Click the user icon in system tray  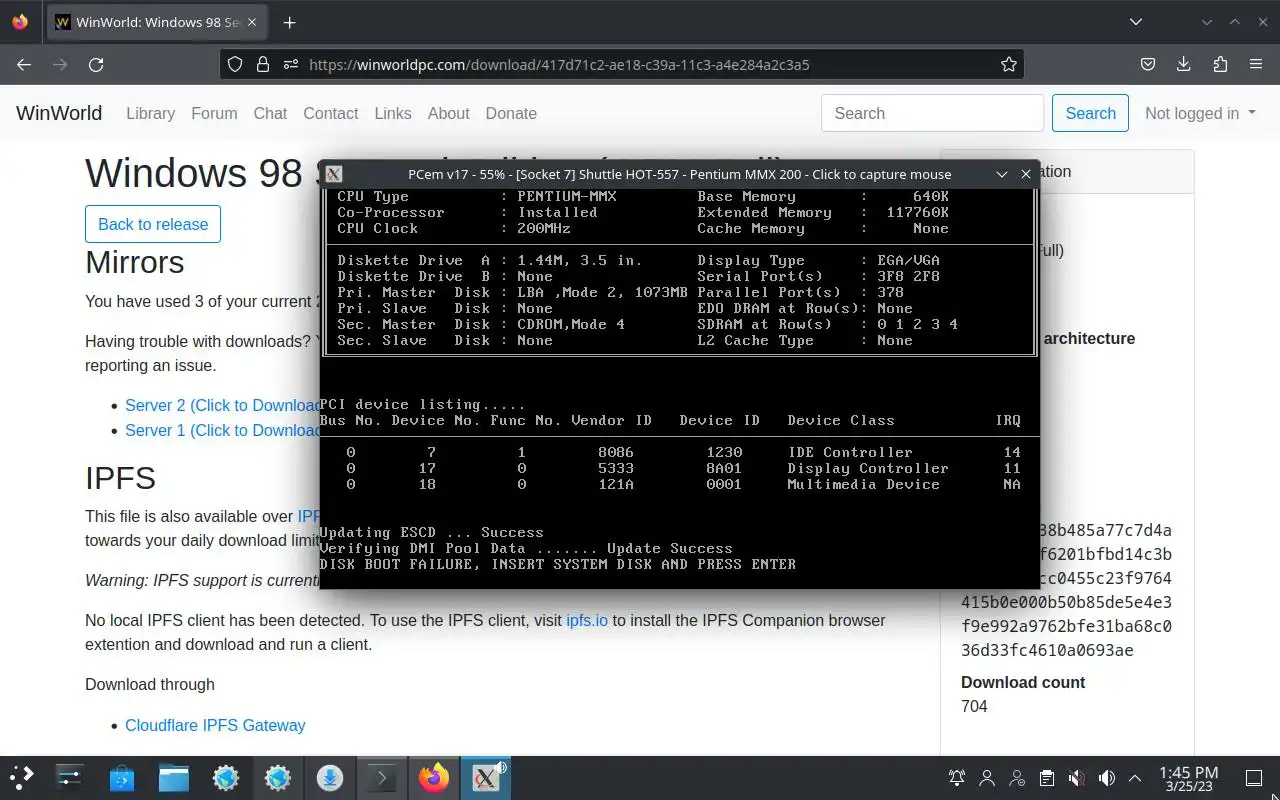click(987, 778)
